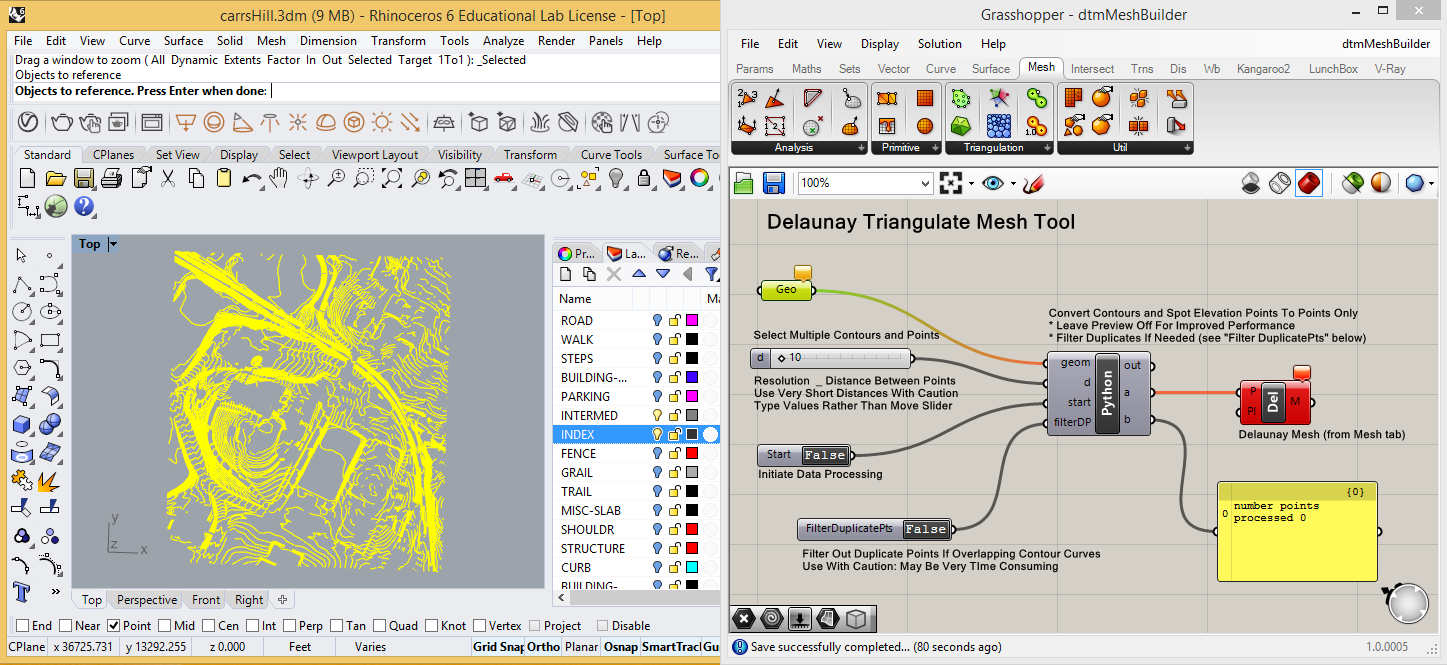The image size is (1447, 665).
Task: Toggle the FilterDuplicatePts False value
Action: [x=925, y=529]
